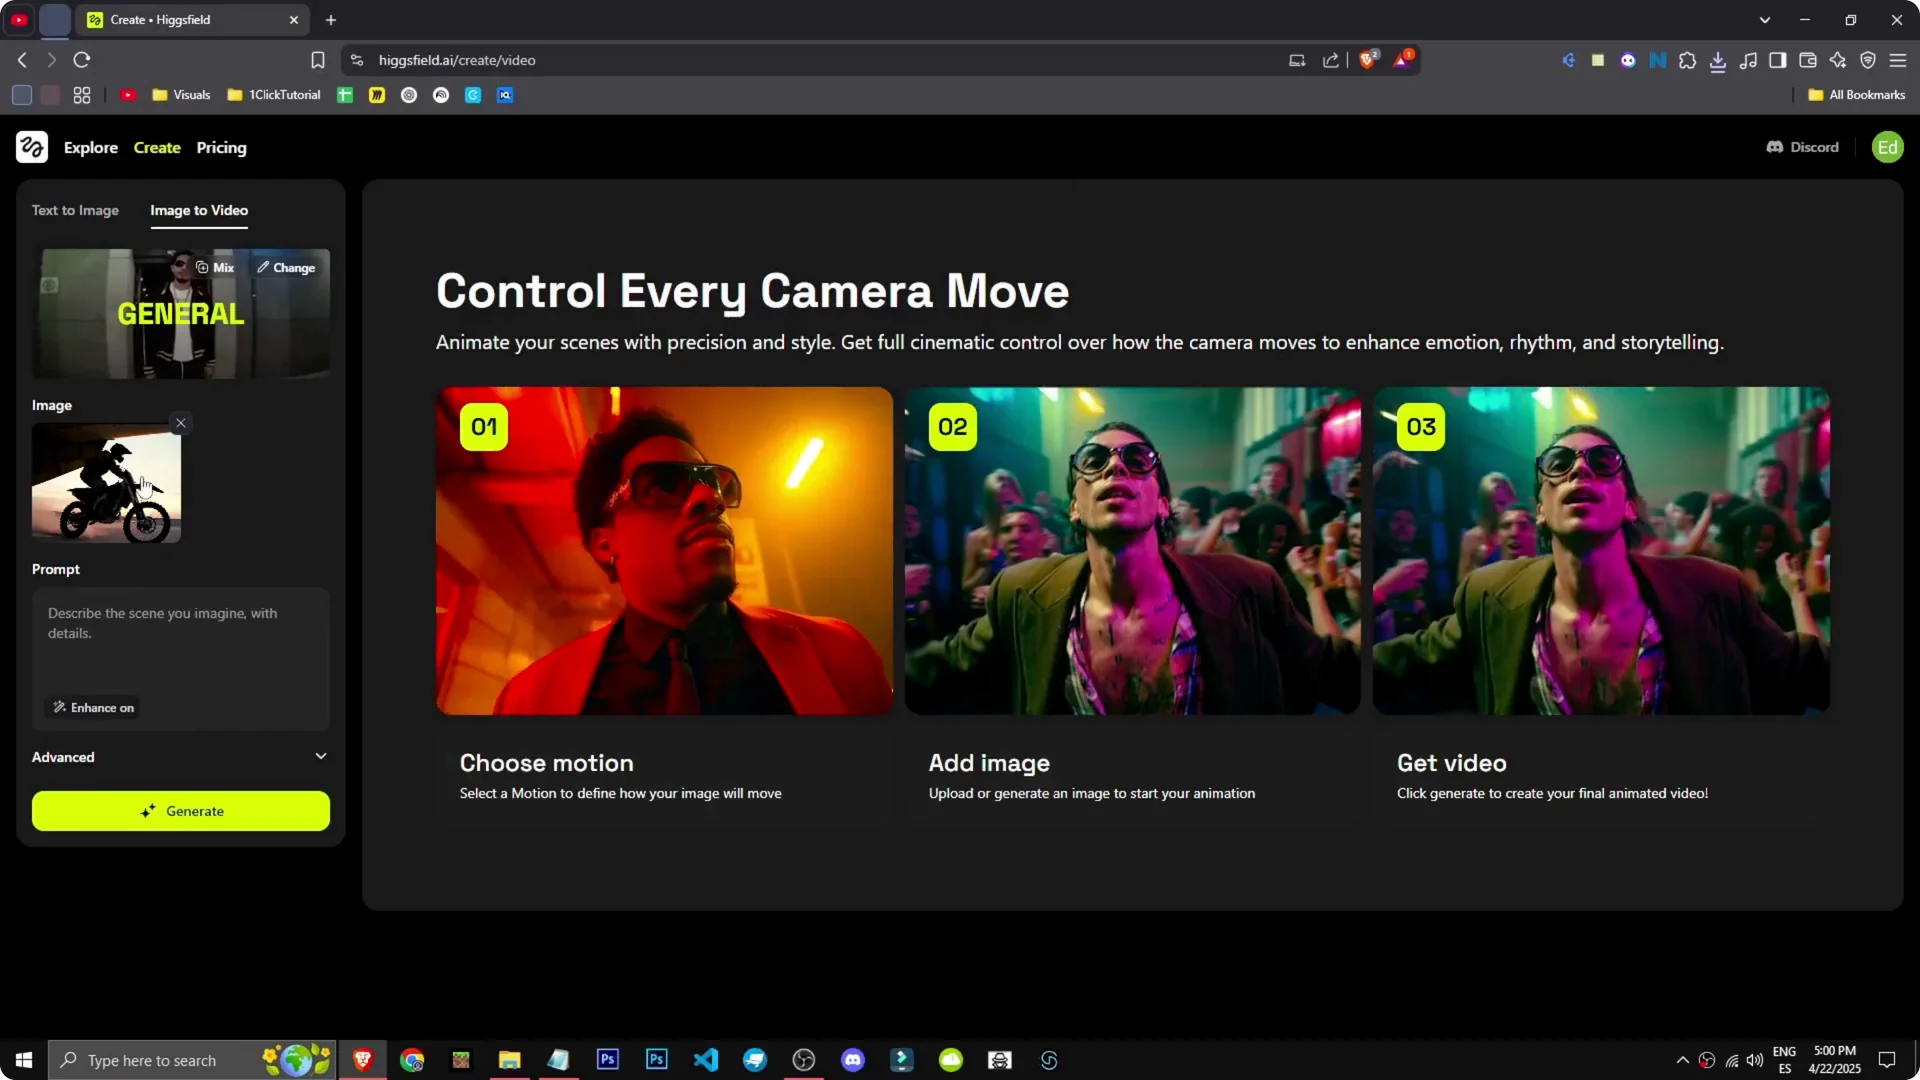1920x1080 pixels.
Task: Click the Enhance on toggle in Prompt panel
Action: (92, 707)
